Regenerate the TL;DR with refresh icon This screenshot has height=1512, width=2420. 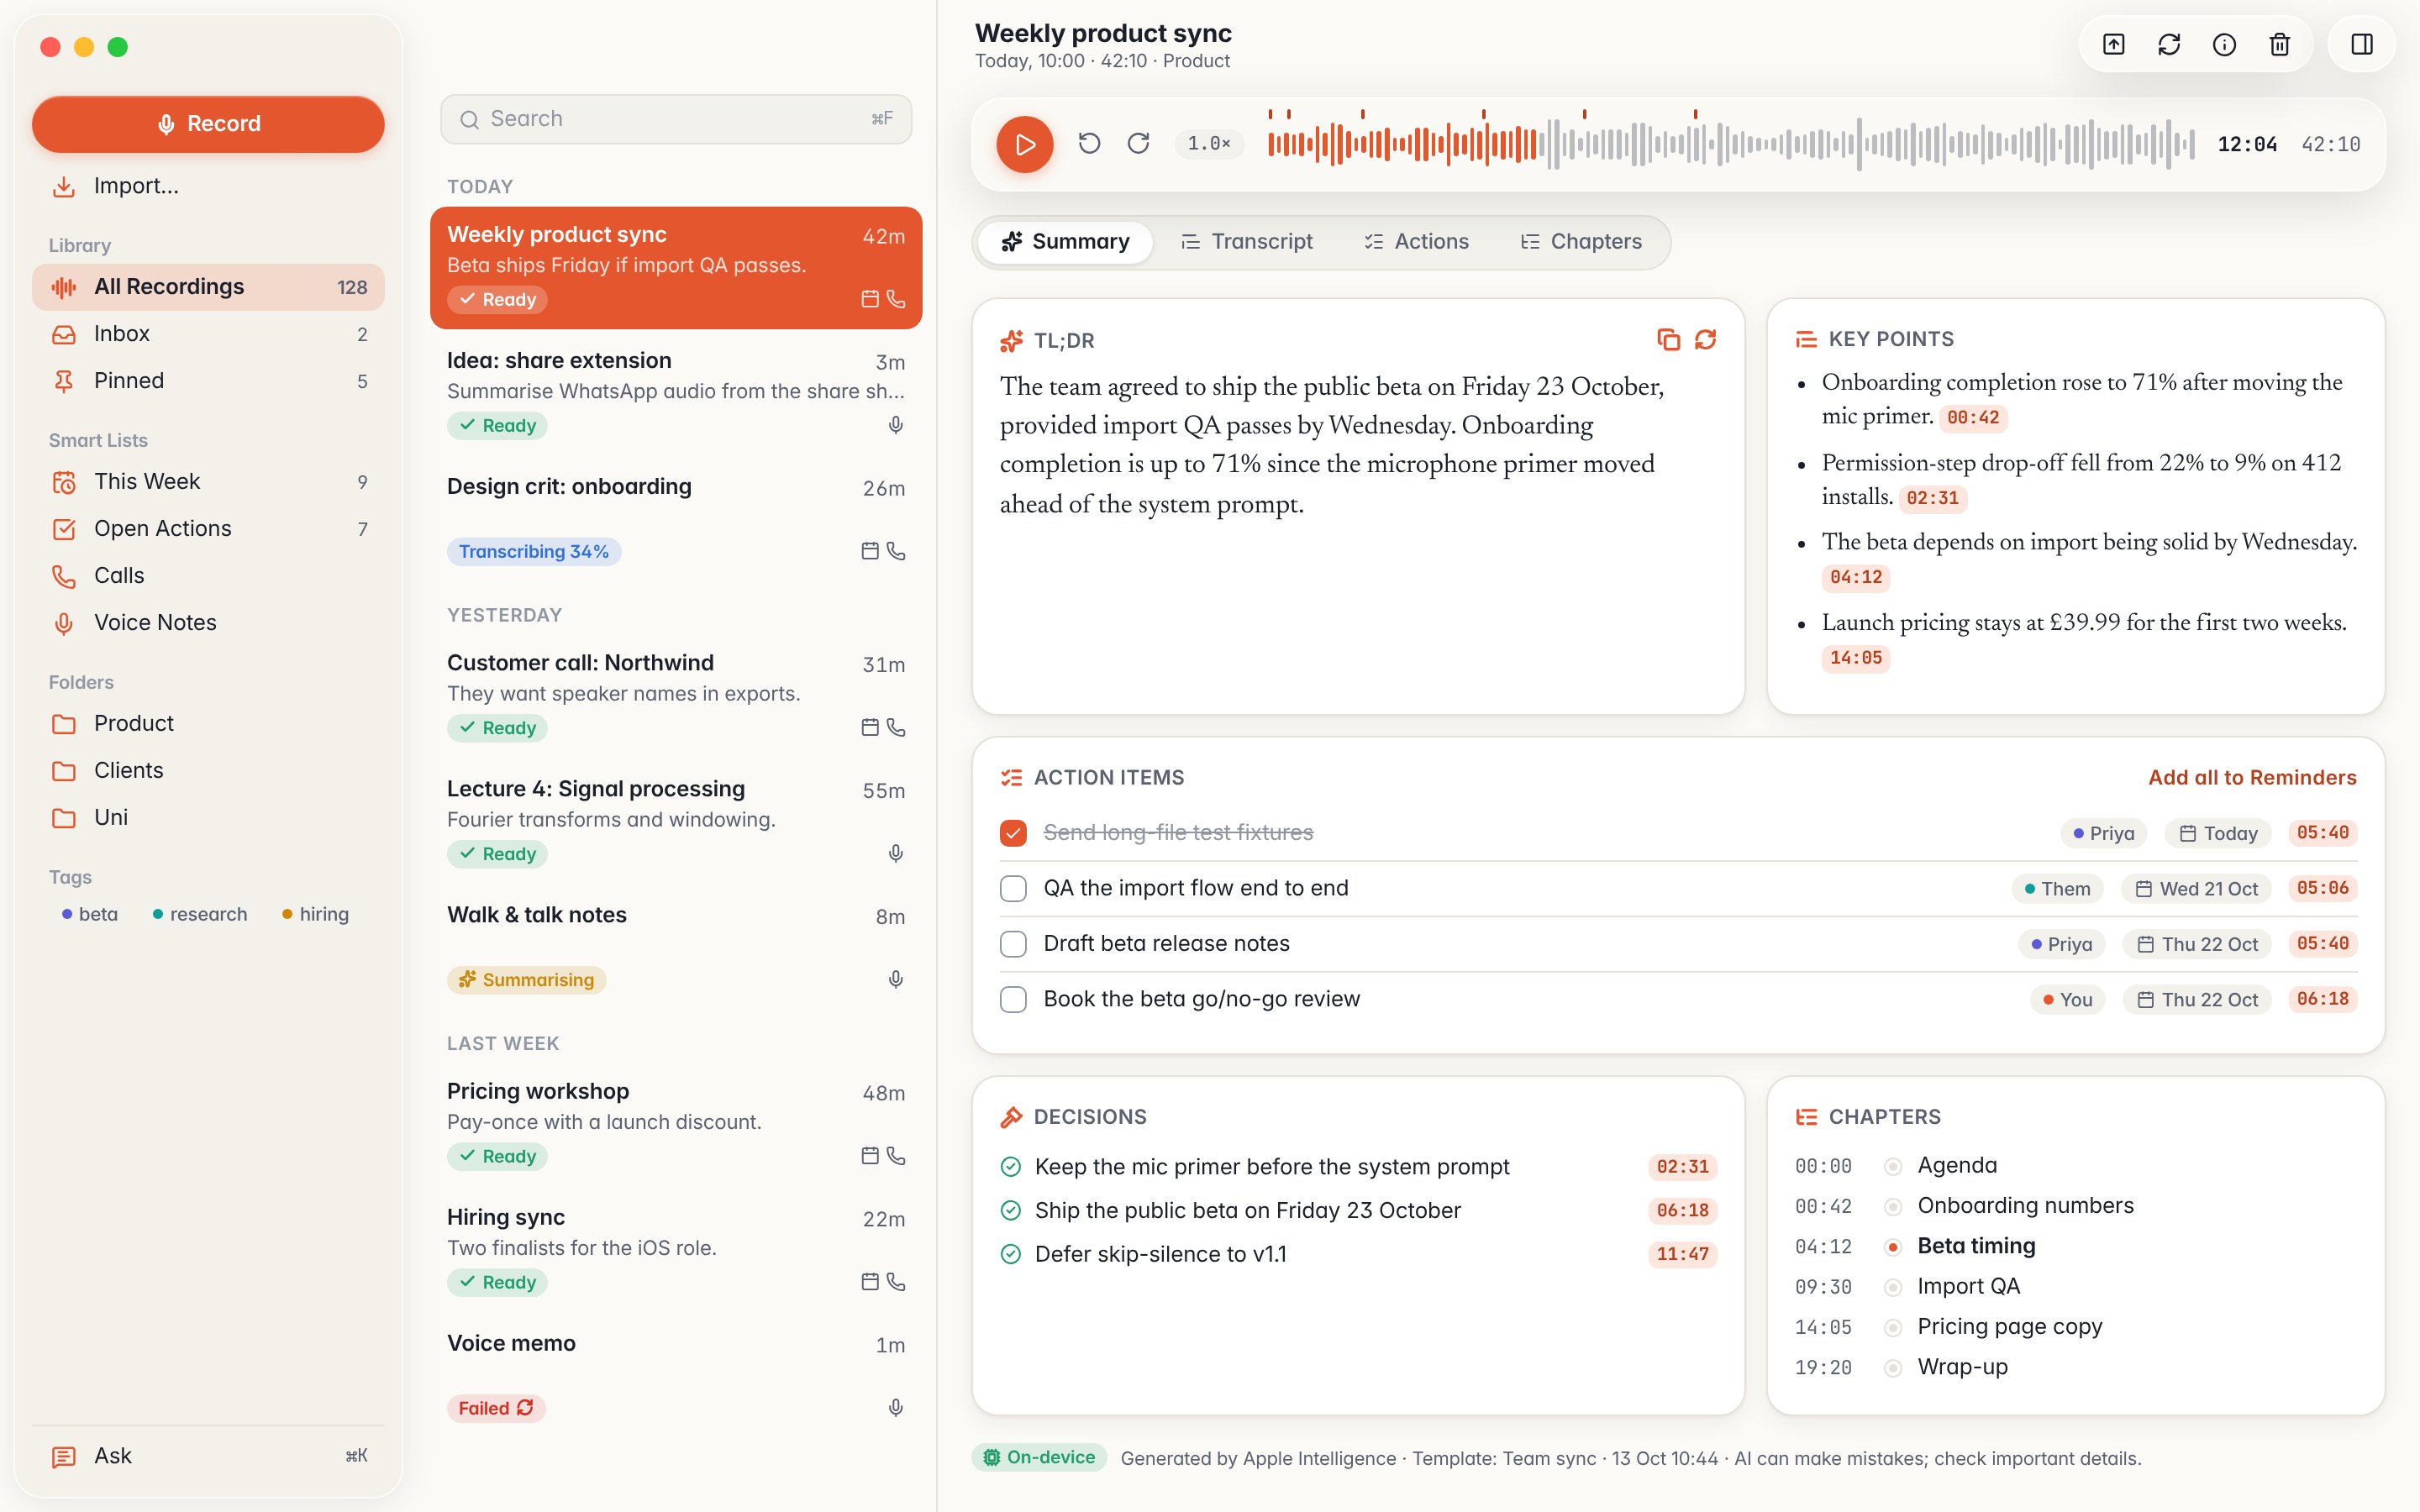[1705, 340]
